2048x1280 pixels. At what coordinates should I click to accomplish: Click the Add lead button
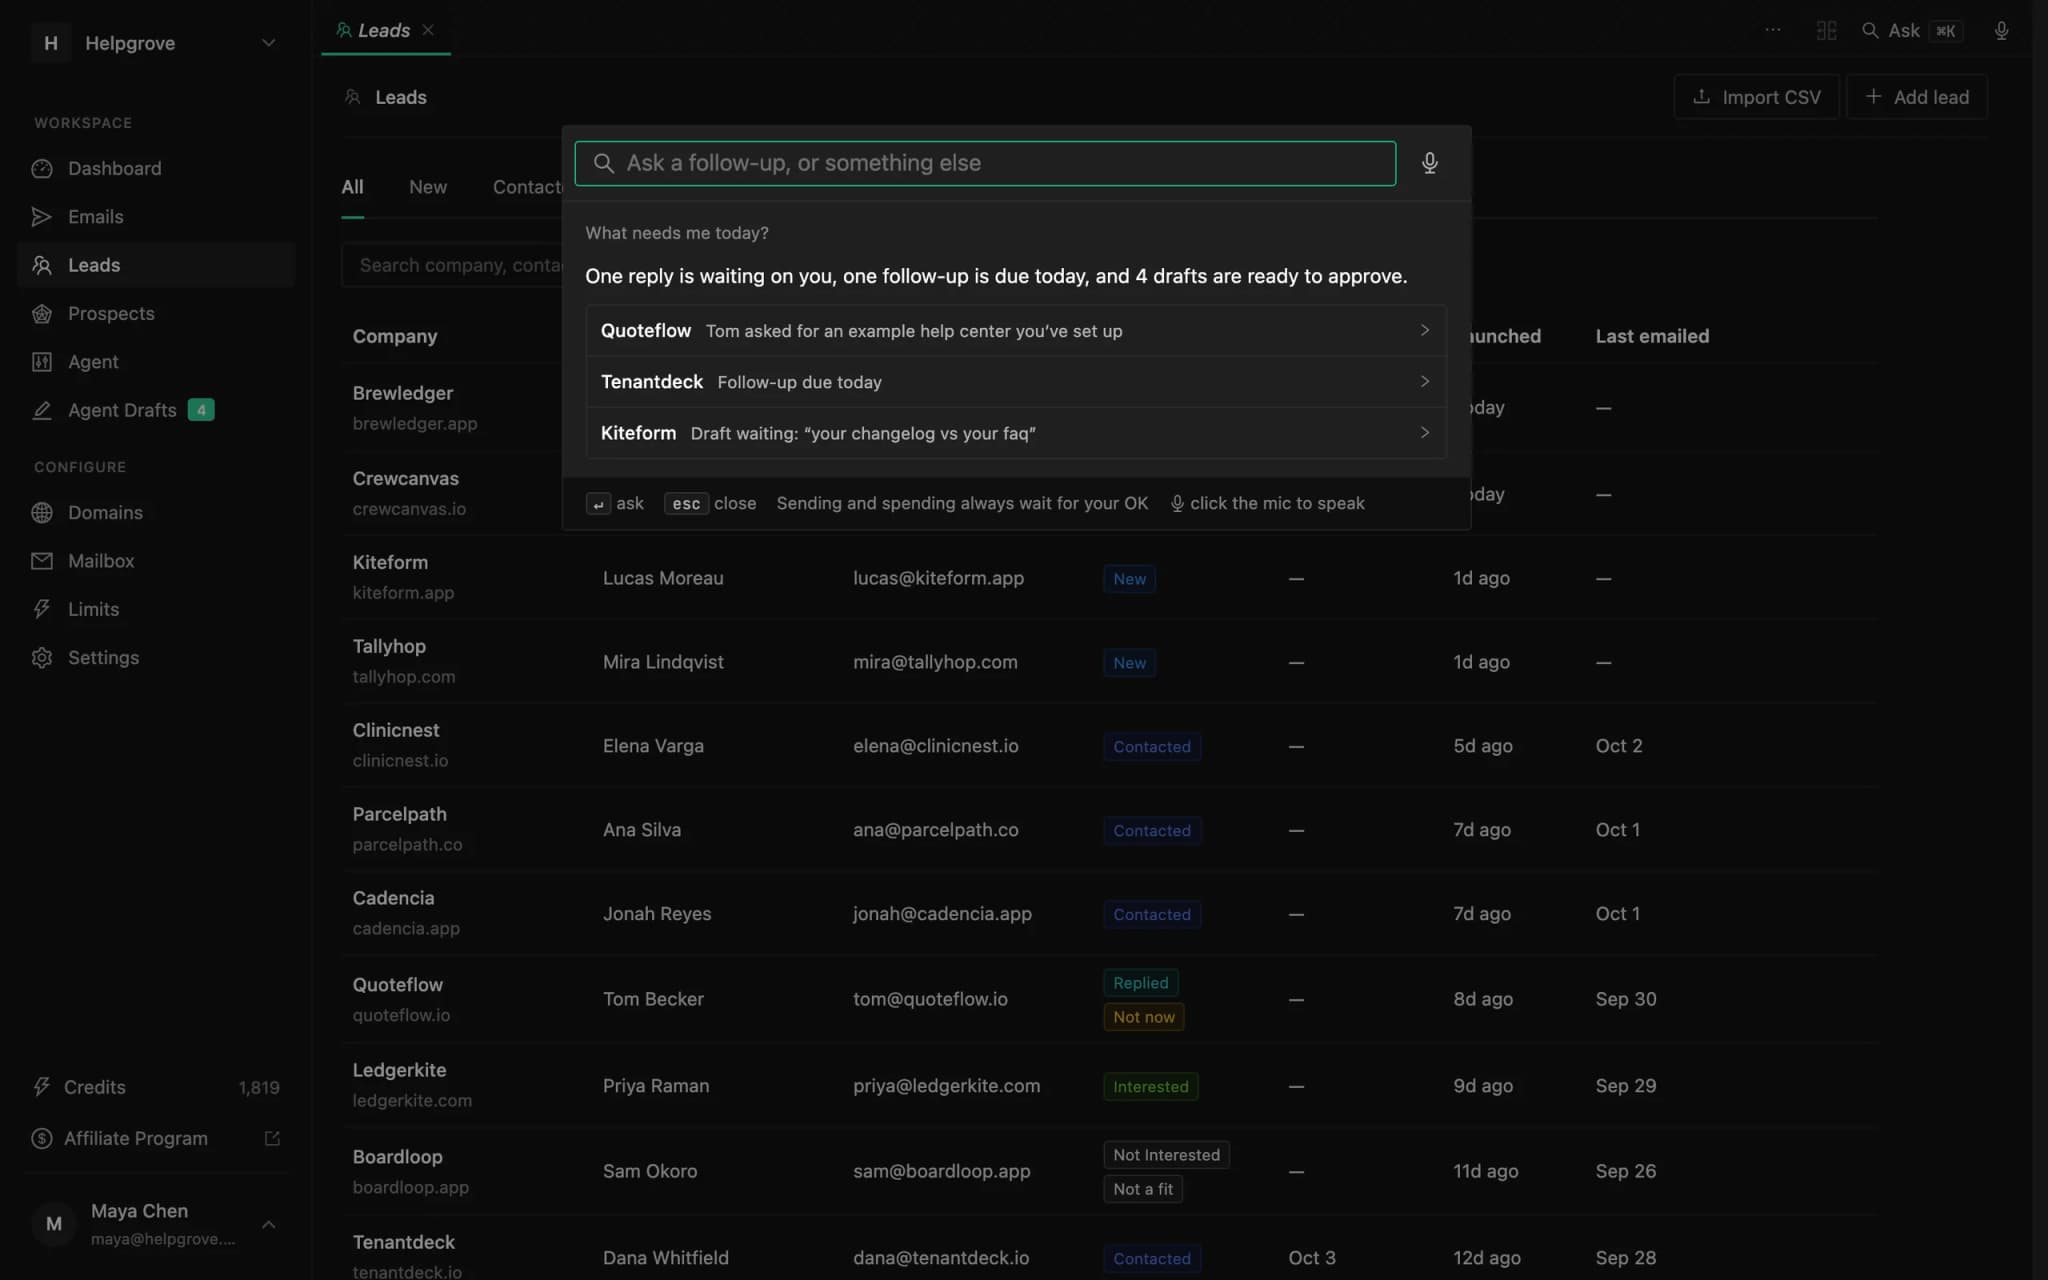[x=1916, y=97]
